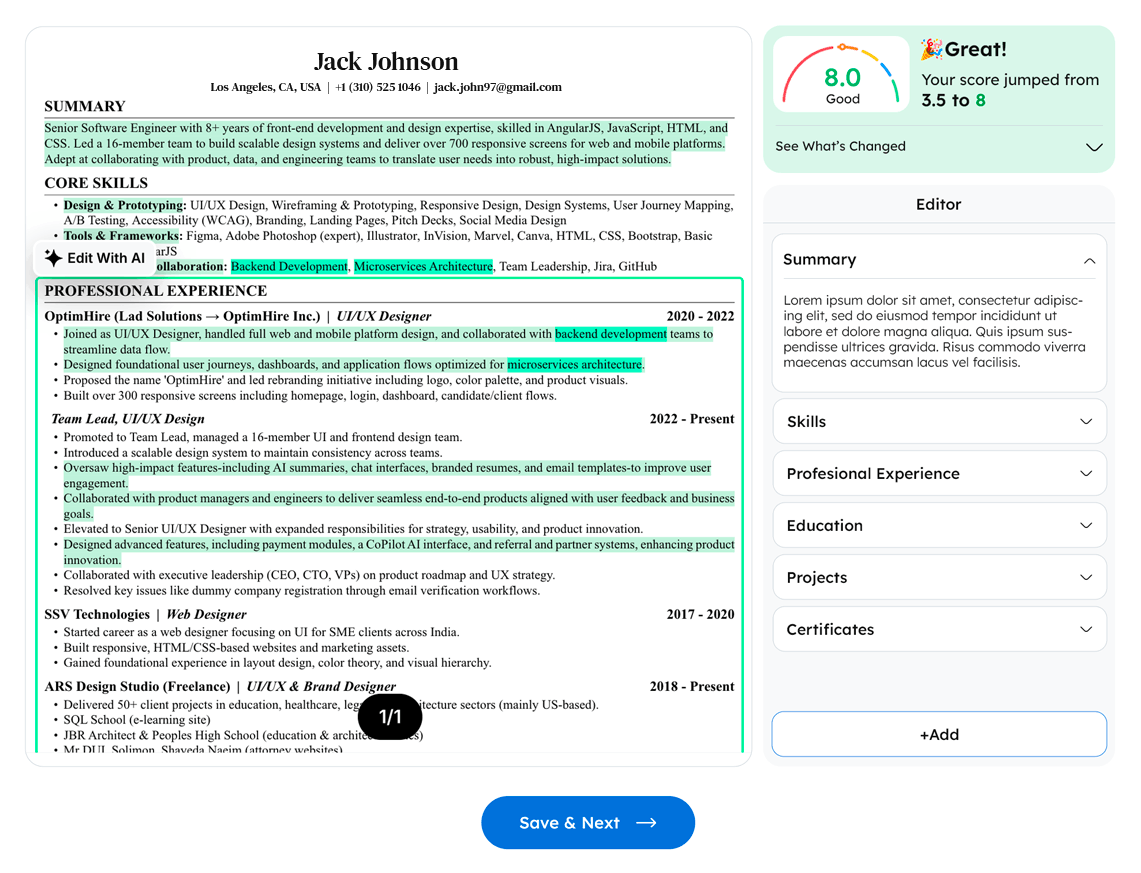The height and width of the screenshot is (873, 1141).
Task: Click bullet 'Delivered 50+ client projects'
Action: point(331,705)
